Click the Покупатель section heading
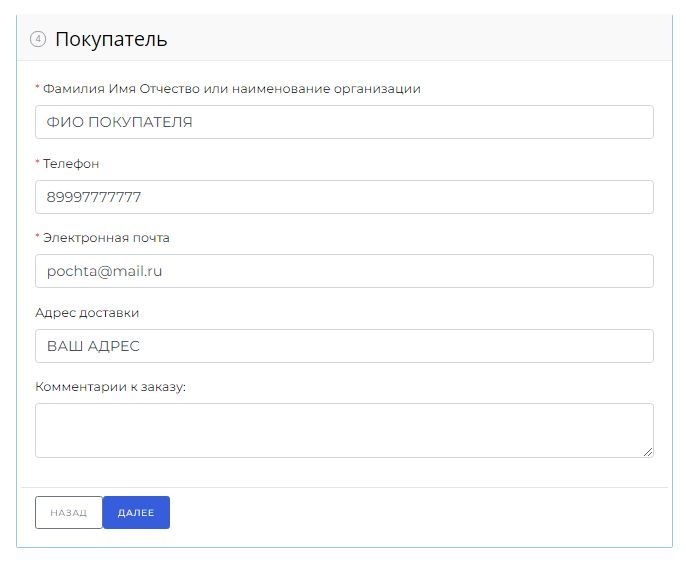 click(x=111, y=40)
